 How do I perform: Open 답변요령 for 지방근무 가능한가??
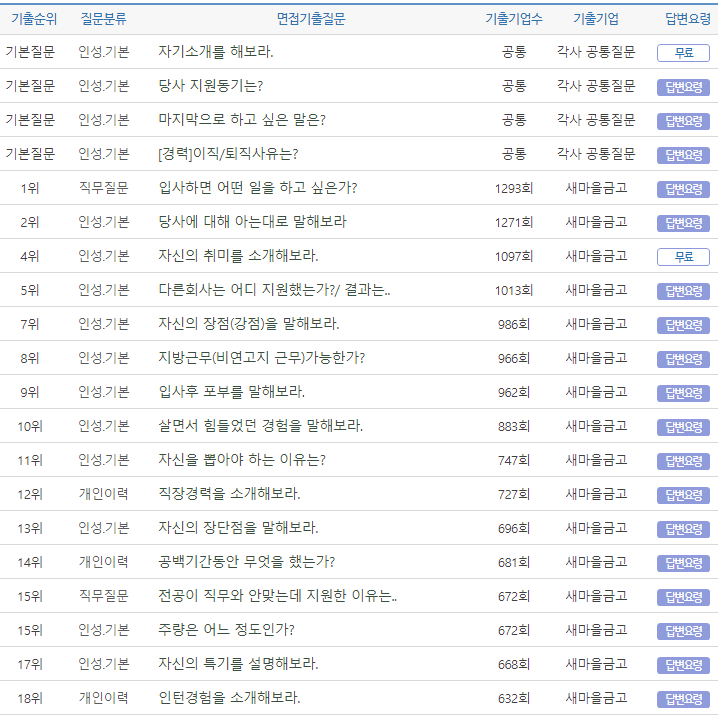683,359
